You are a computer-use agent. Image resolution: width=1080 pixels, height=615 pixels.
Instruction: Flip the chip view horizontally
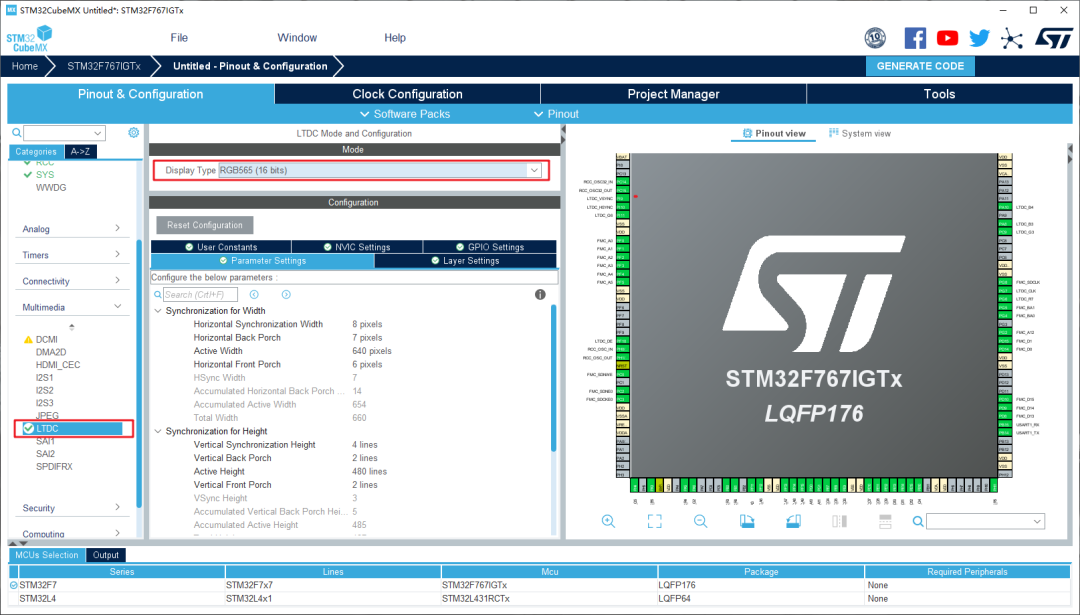click(x=839, y=521)
